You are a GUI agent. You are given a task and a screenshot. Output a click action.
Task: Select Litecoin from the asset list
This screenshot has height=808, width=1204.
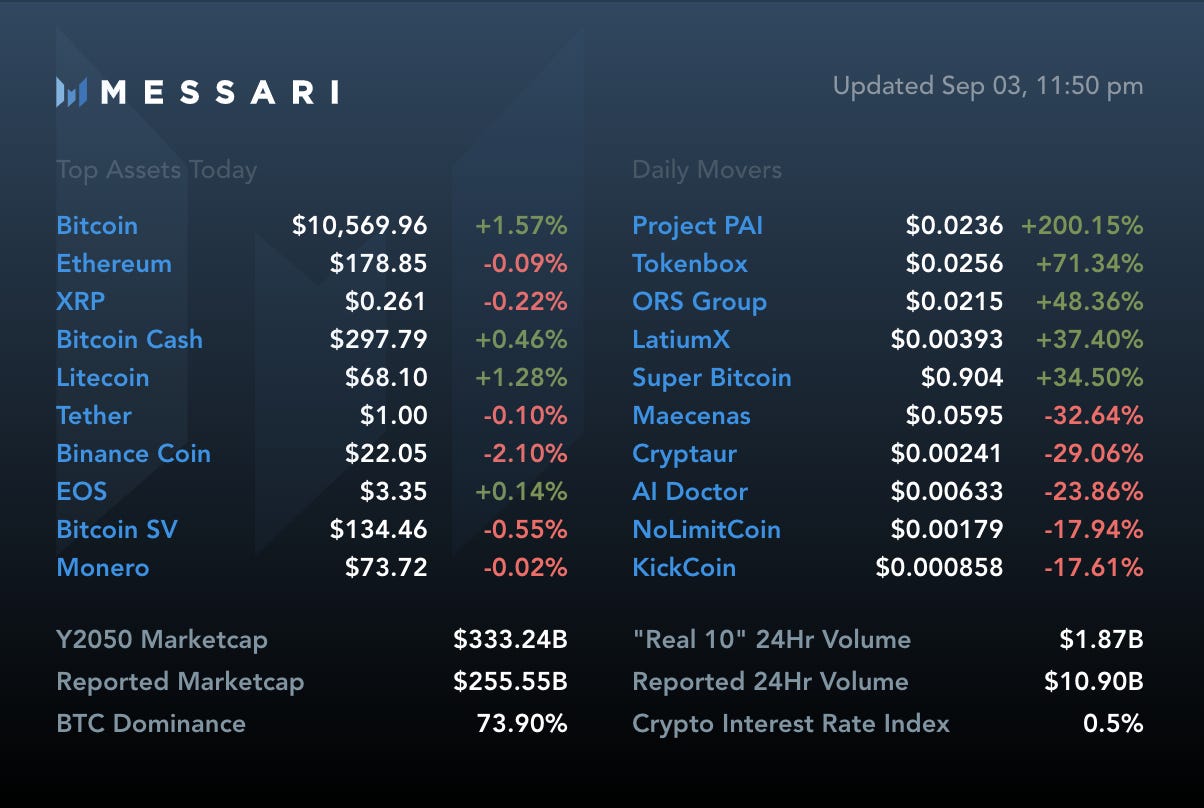point(103,378)
